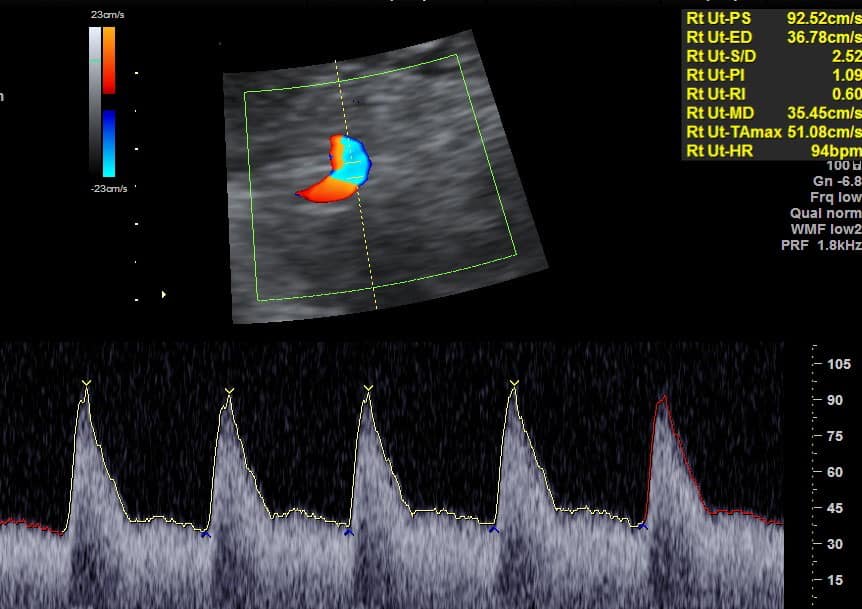
Task: Click the red-orange color velocity scale bar
Action: point(108,60)
